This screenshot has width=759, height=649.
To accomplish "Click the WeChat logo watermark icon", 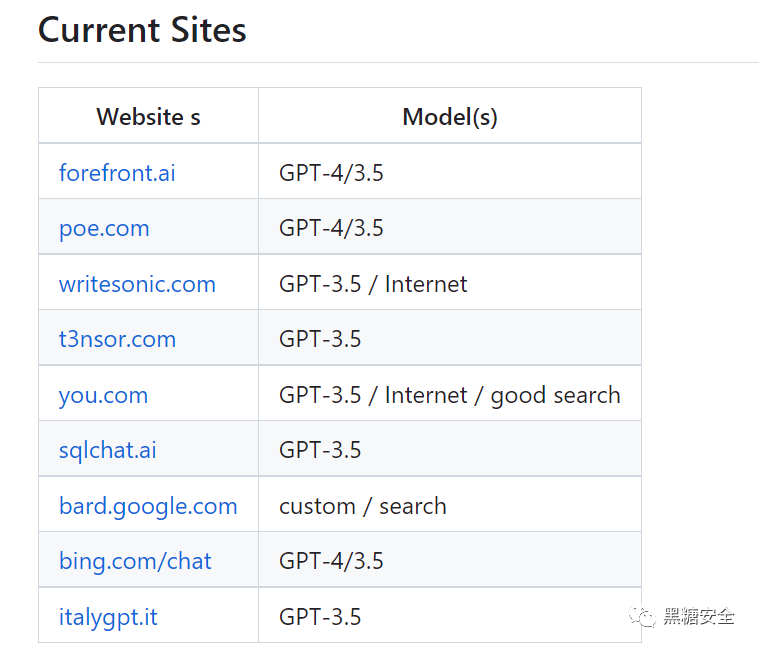I will coord(643,616).
